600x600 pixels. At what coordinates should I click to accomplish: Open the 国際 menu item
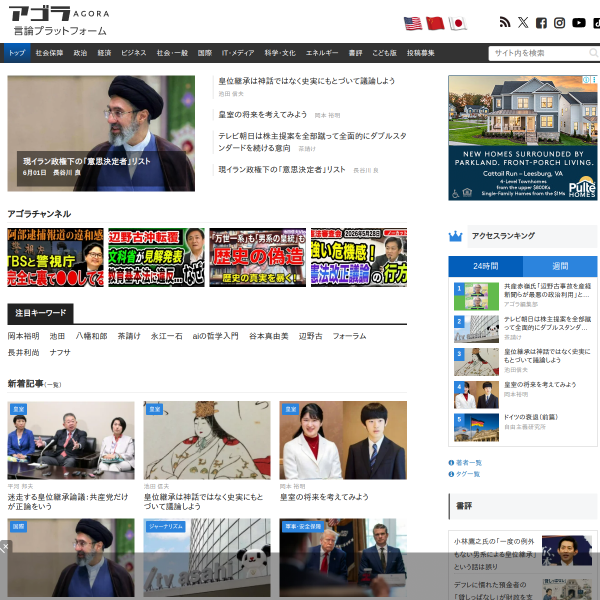[x=205, y=53]
